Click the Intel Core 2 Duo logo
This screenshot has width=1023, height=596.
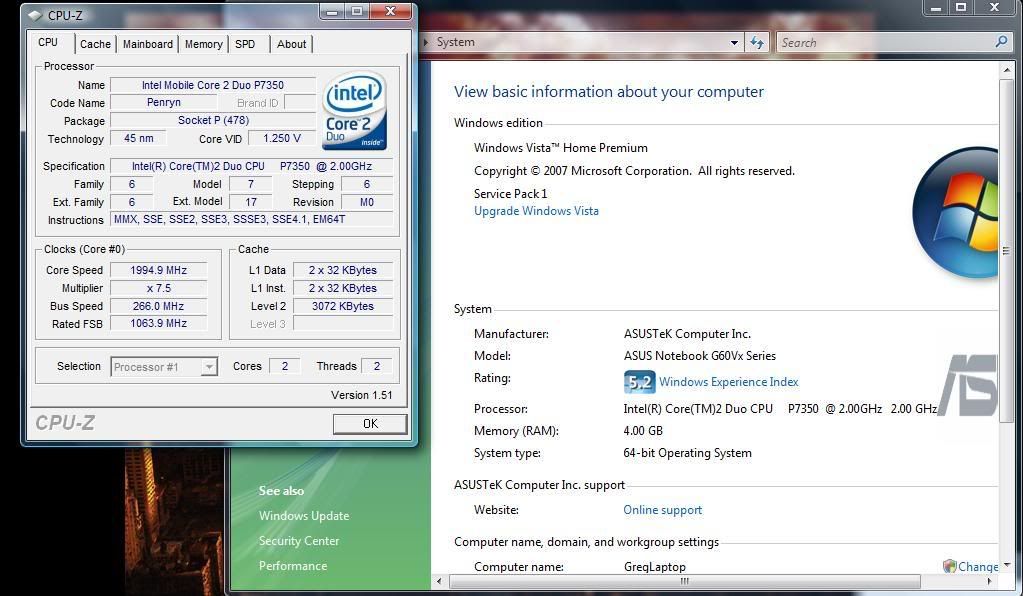(354, 110)
